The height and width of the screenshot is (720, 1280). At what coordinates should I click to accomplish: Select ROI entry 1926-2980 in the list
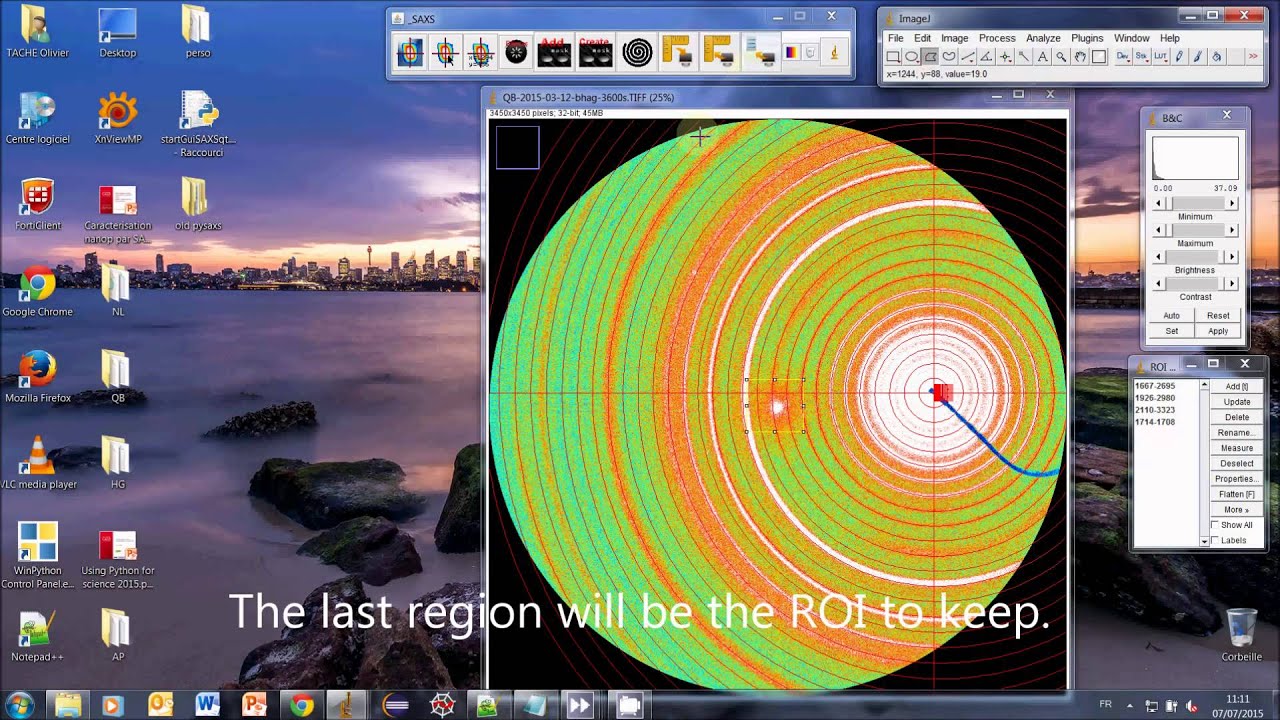click(1166, 398)
